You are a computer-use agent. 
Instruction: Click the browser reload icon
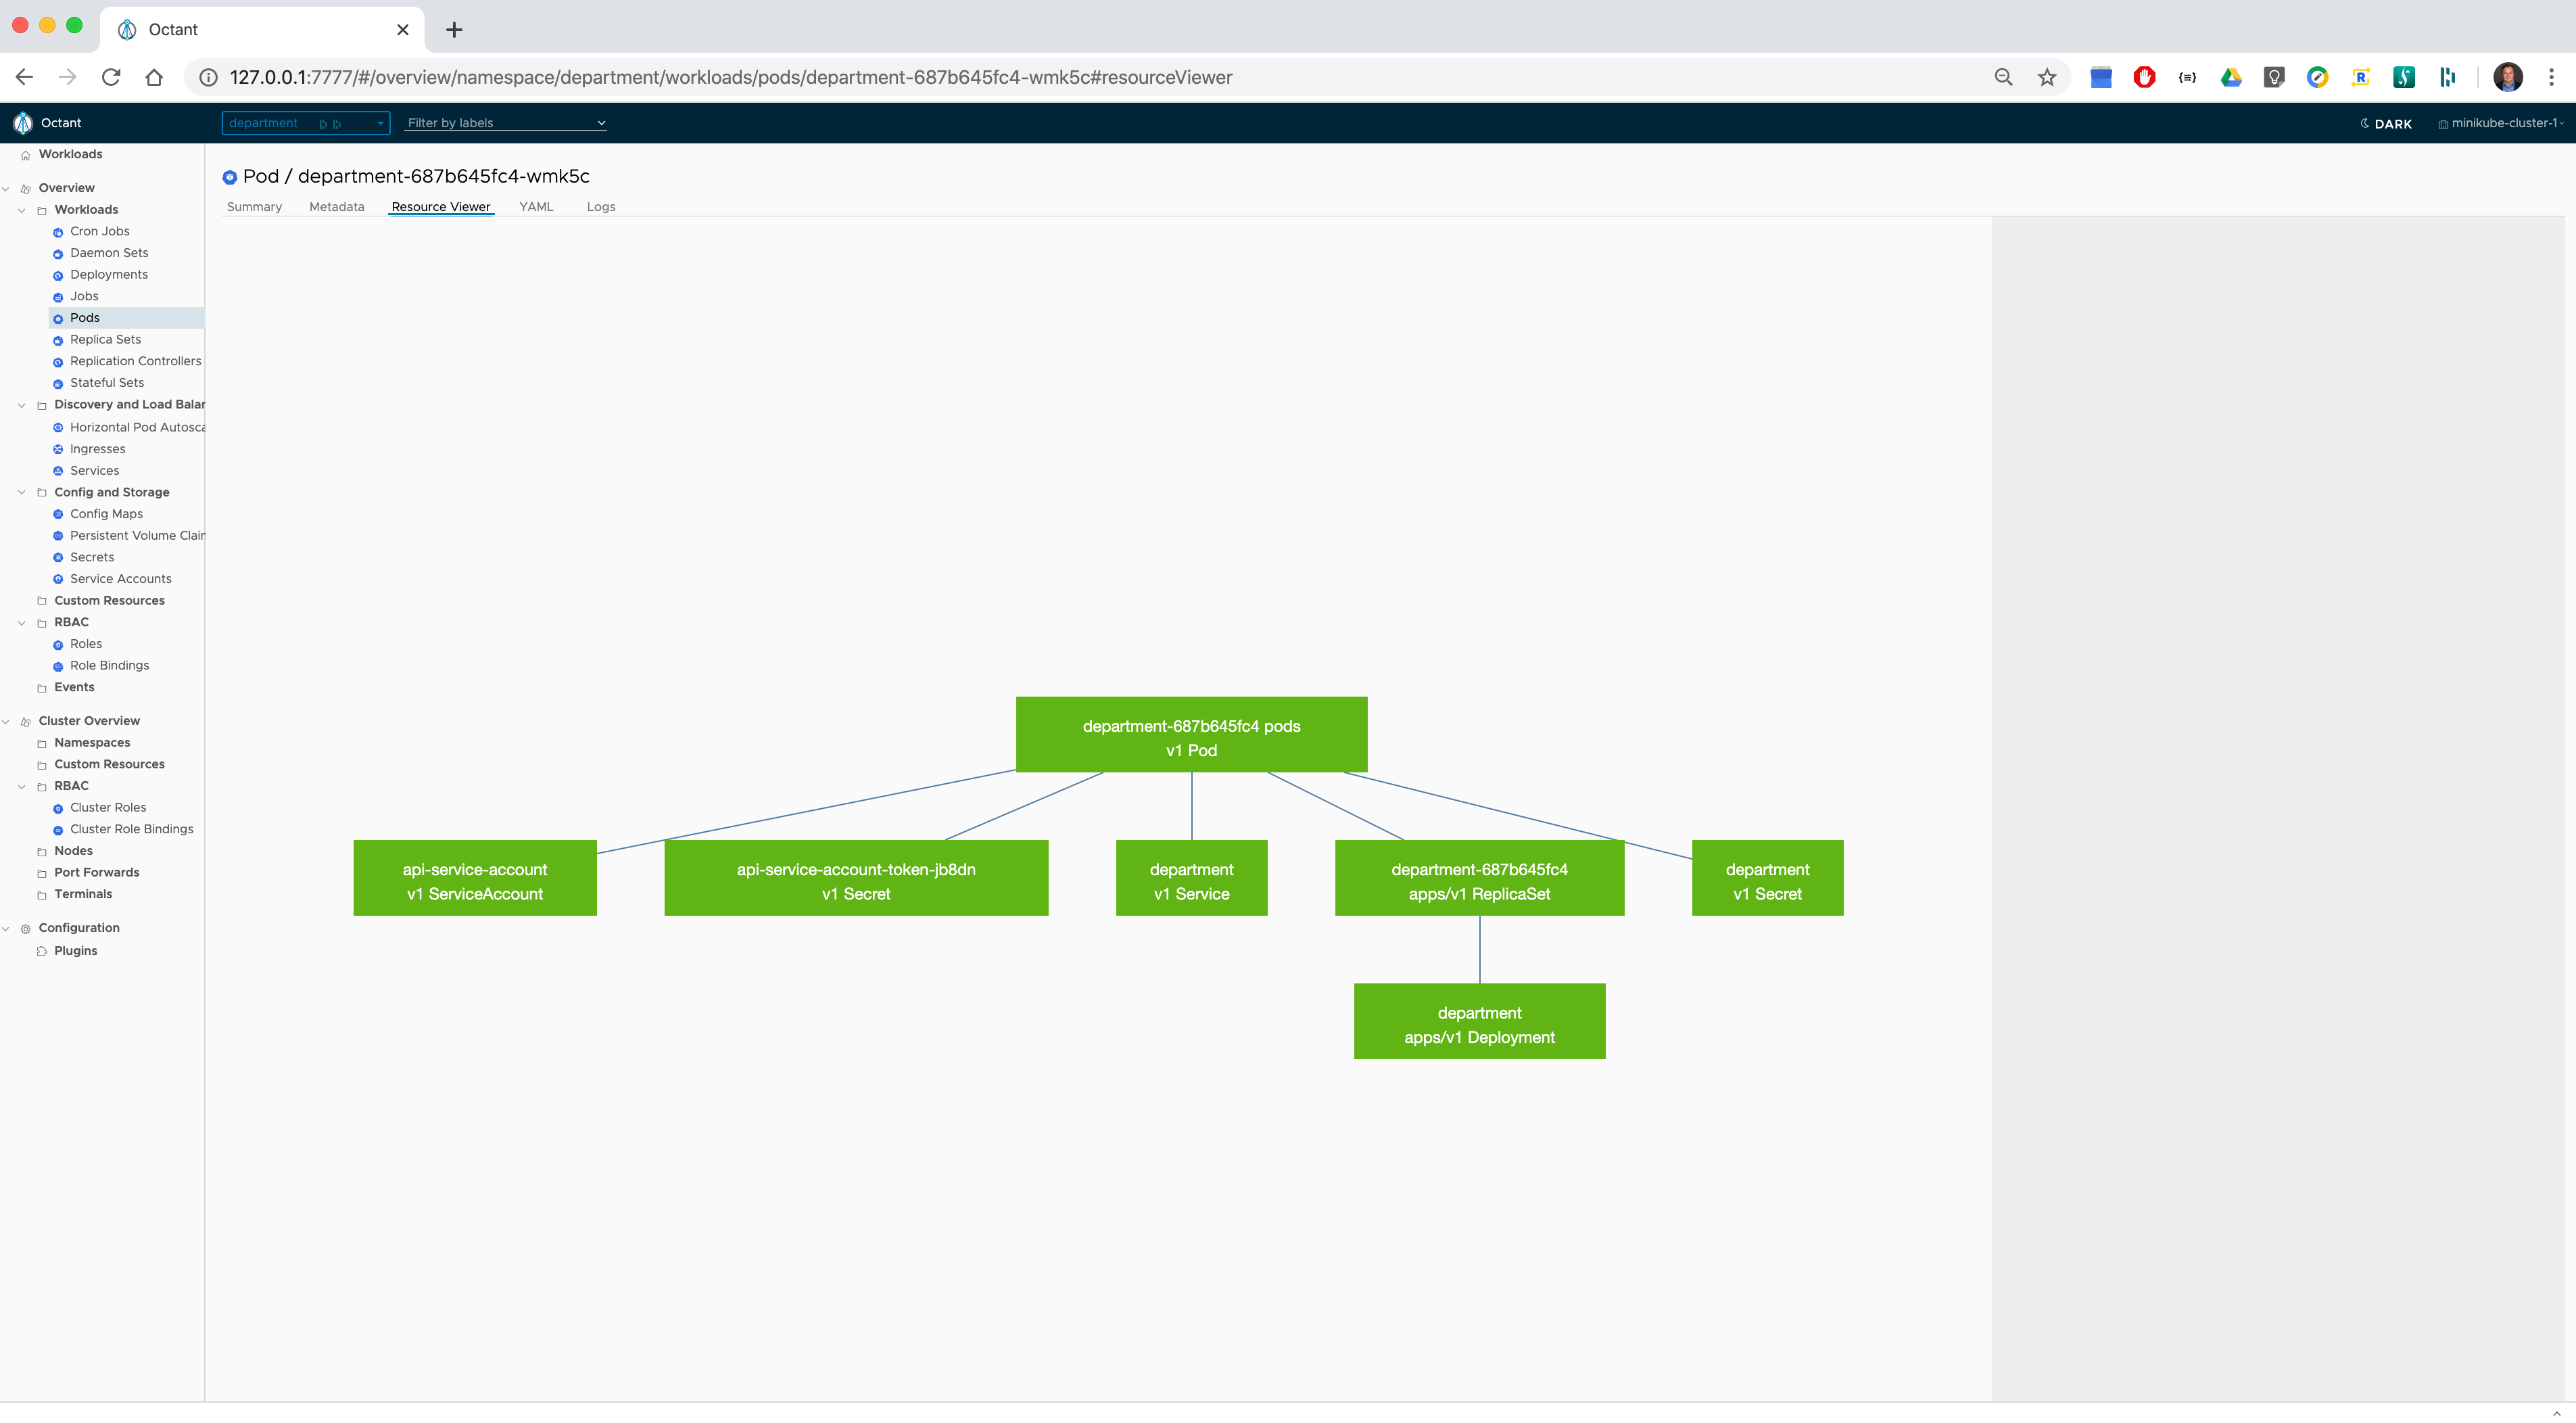(x=111, y=77)
